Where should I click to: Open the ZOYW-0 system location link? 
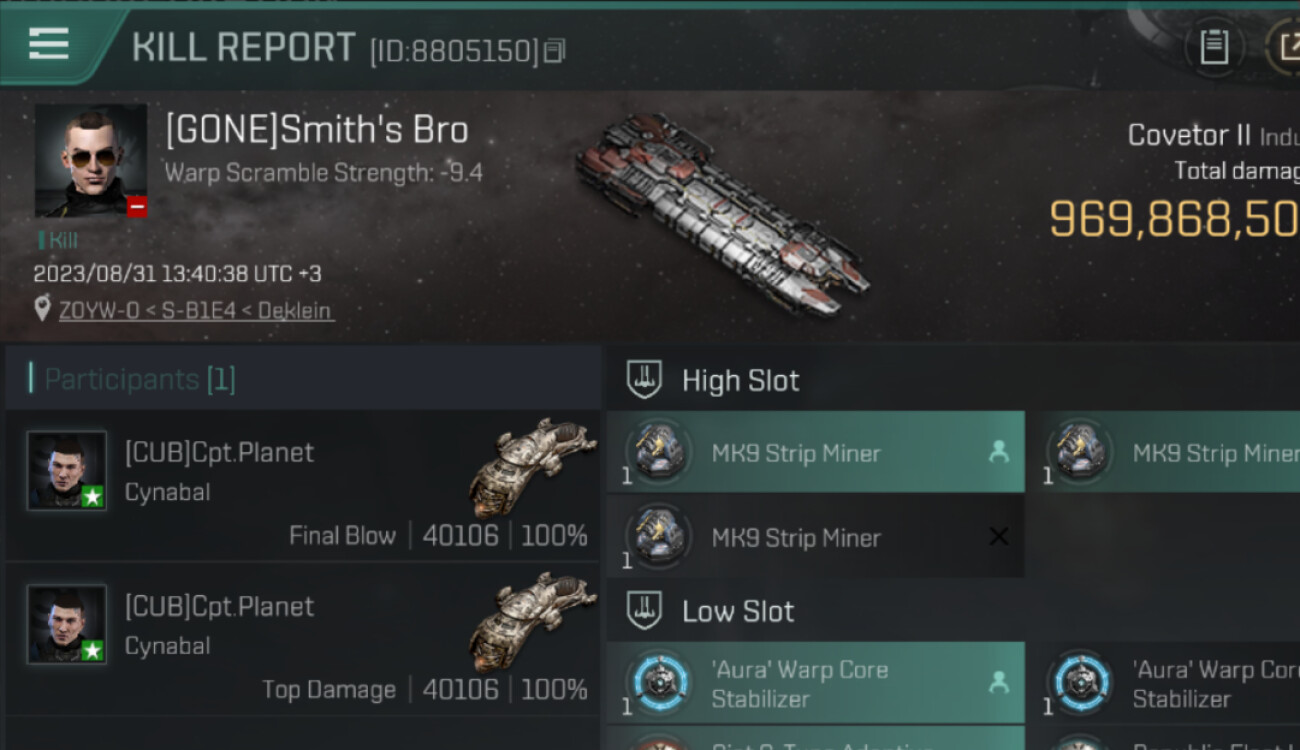(x=195, y=311)
